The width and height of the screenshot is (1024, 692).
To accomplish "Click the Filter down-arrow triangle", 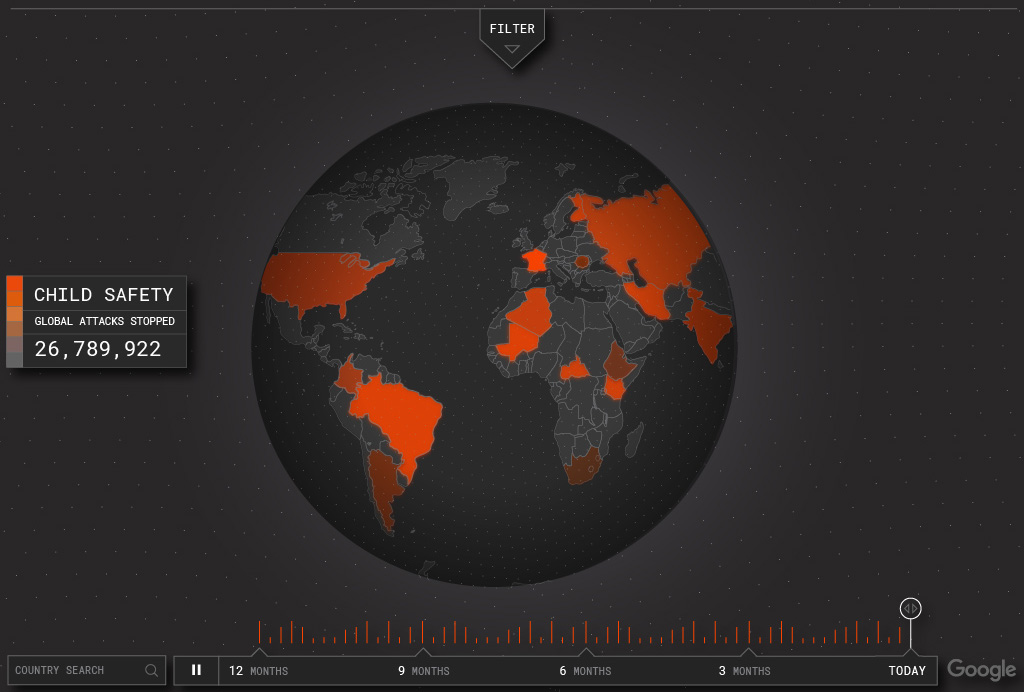I will pyautogui.click(x=512, y=49).
